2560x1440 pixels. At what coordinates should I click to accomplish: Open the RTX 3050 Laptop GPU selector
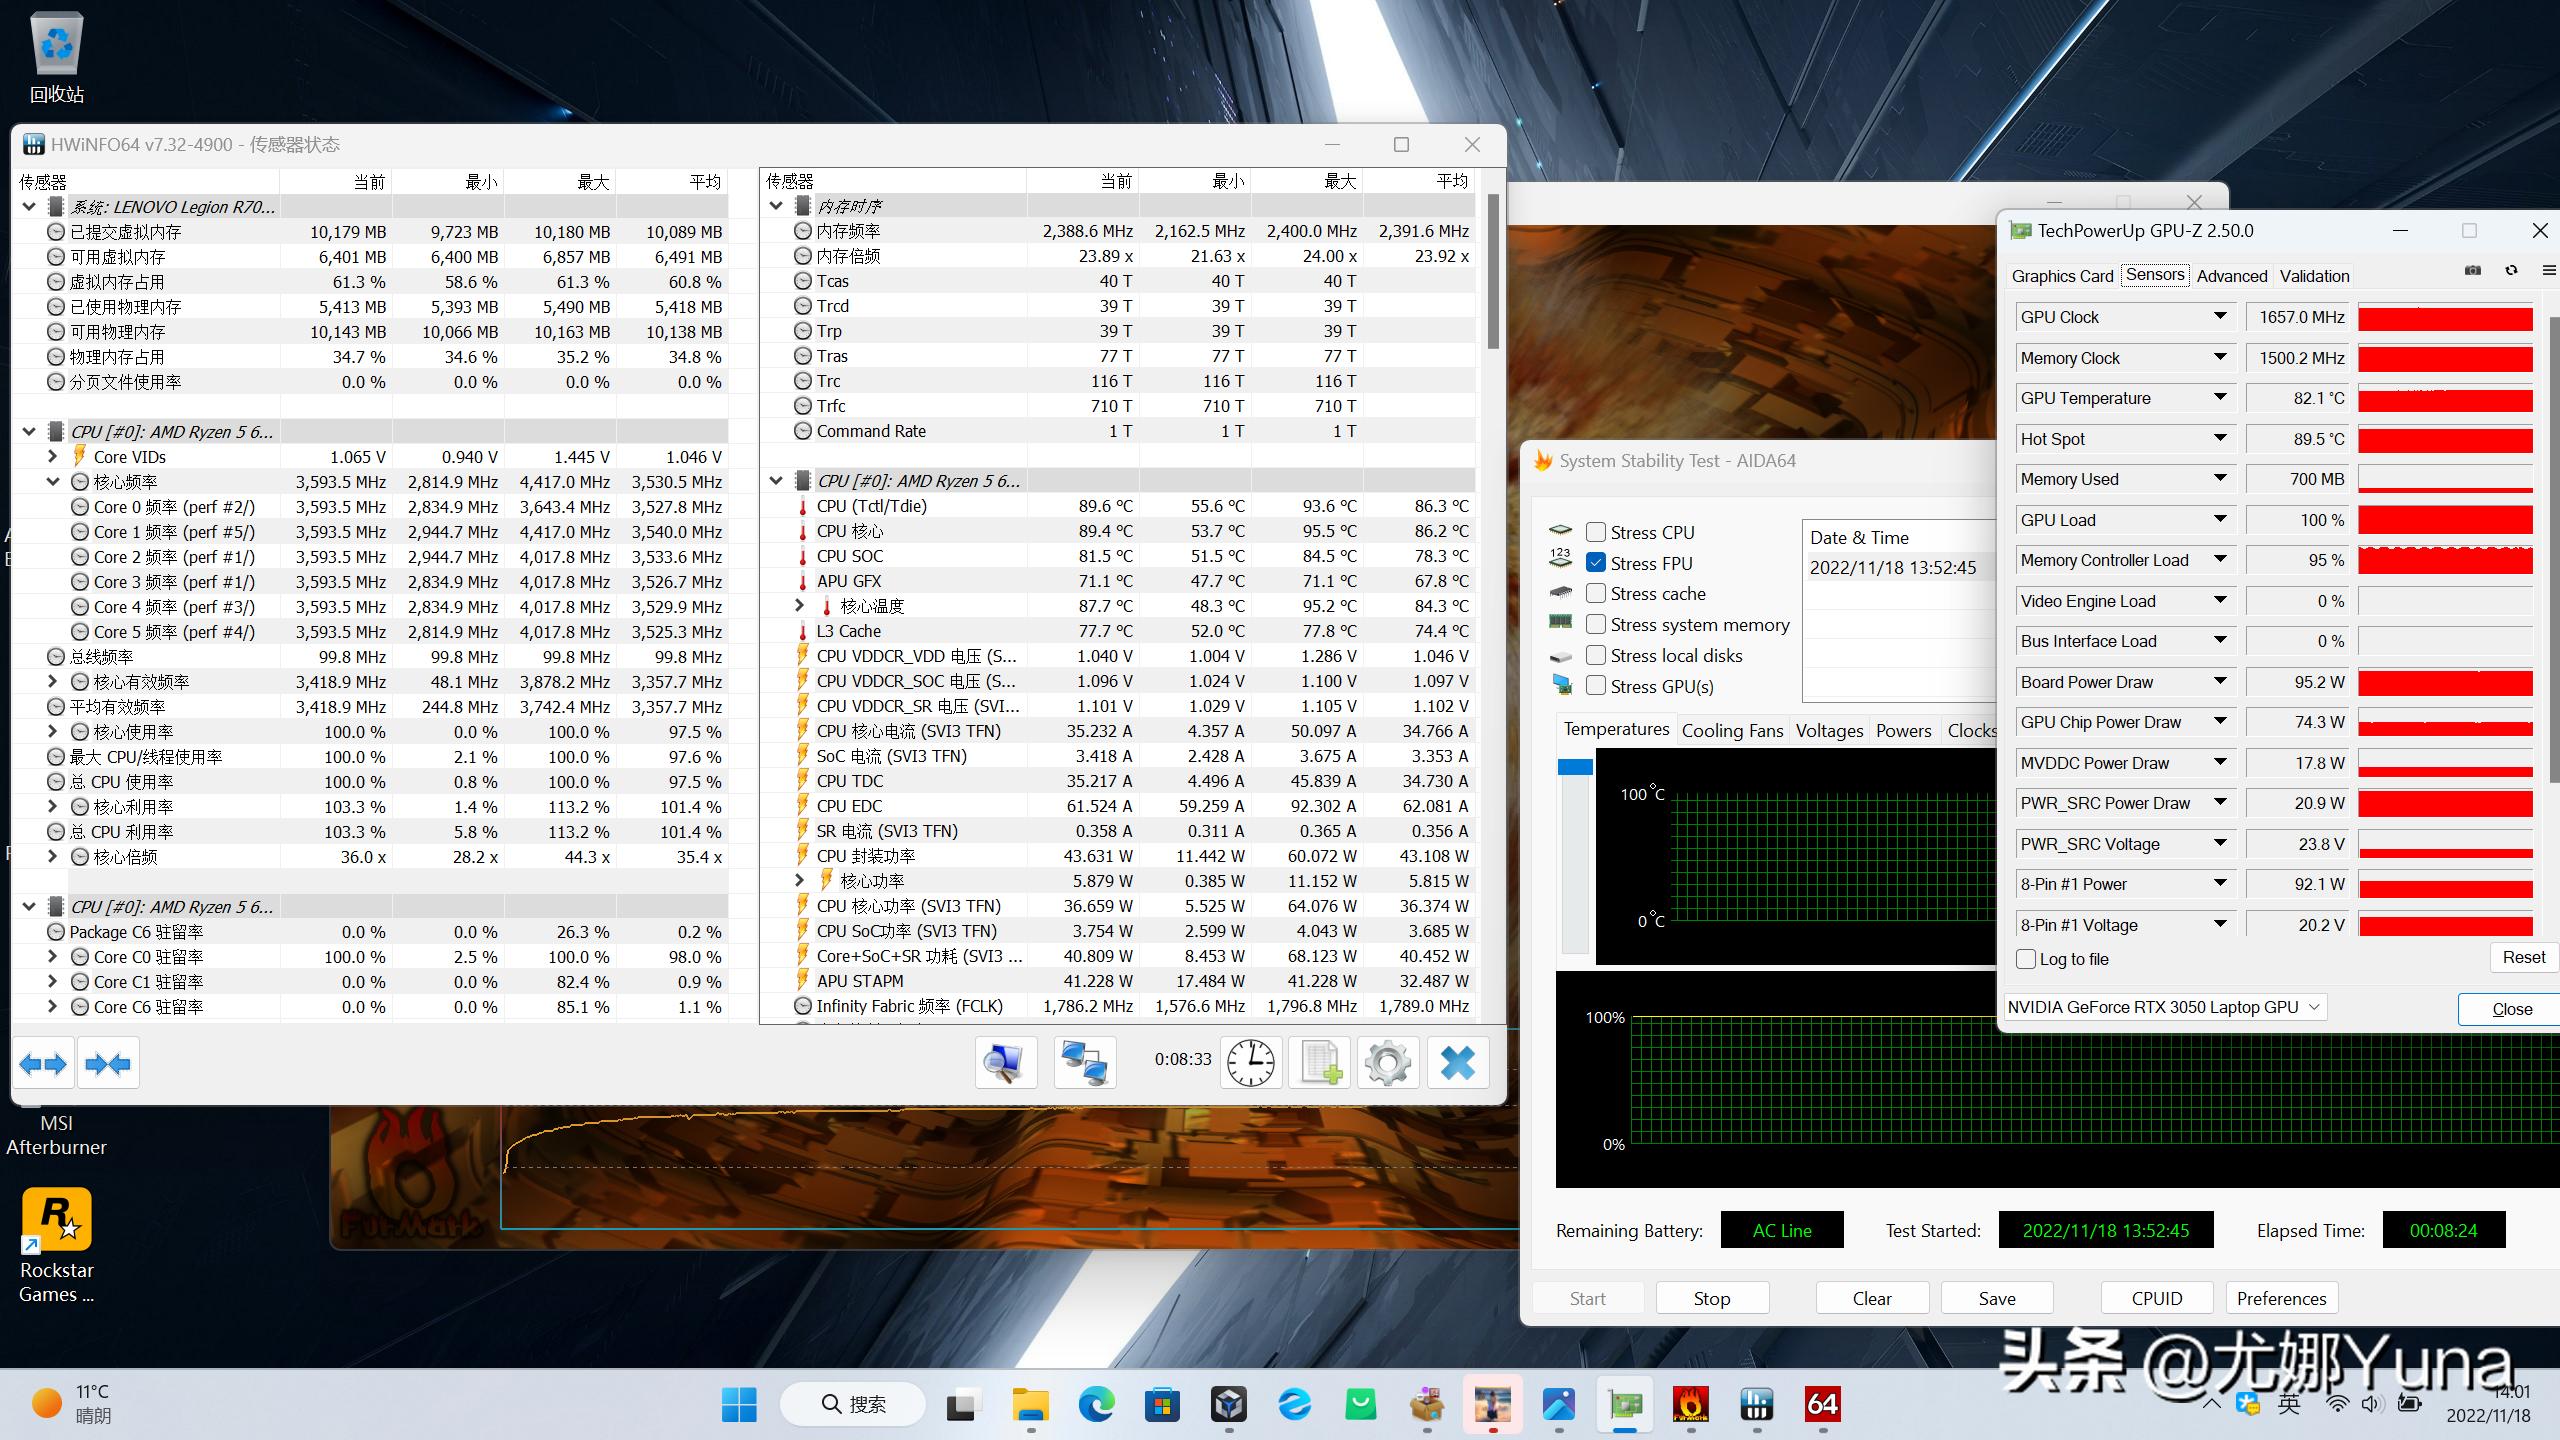click(x=2164, y=1007)
